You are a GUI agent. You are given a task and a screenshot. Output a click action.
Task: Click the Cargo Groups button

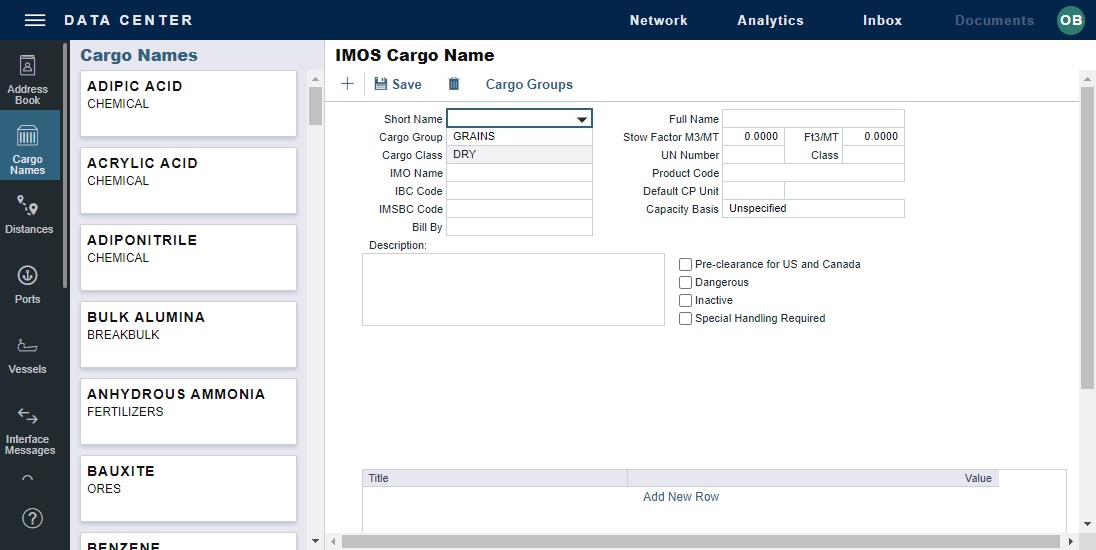(529, 84)
